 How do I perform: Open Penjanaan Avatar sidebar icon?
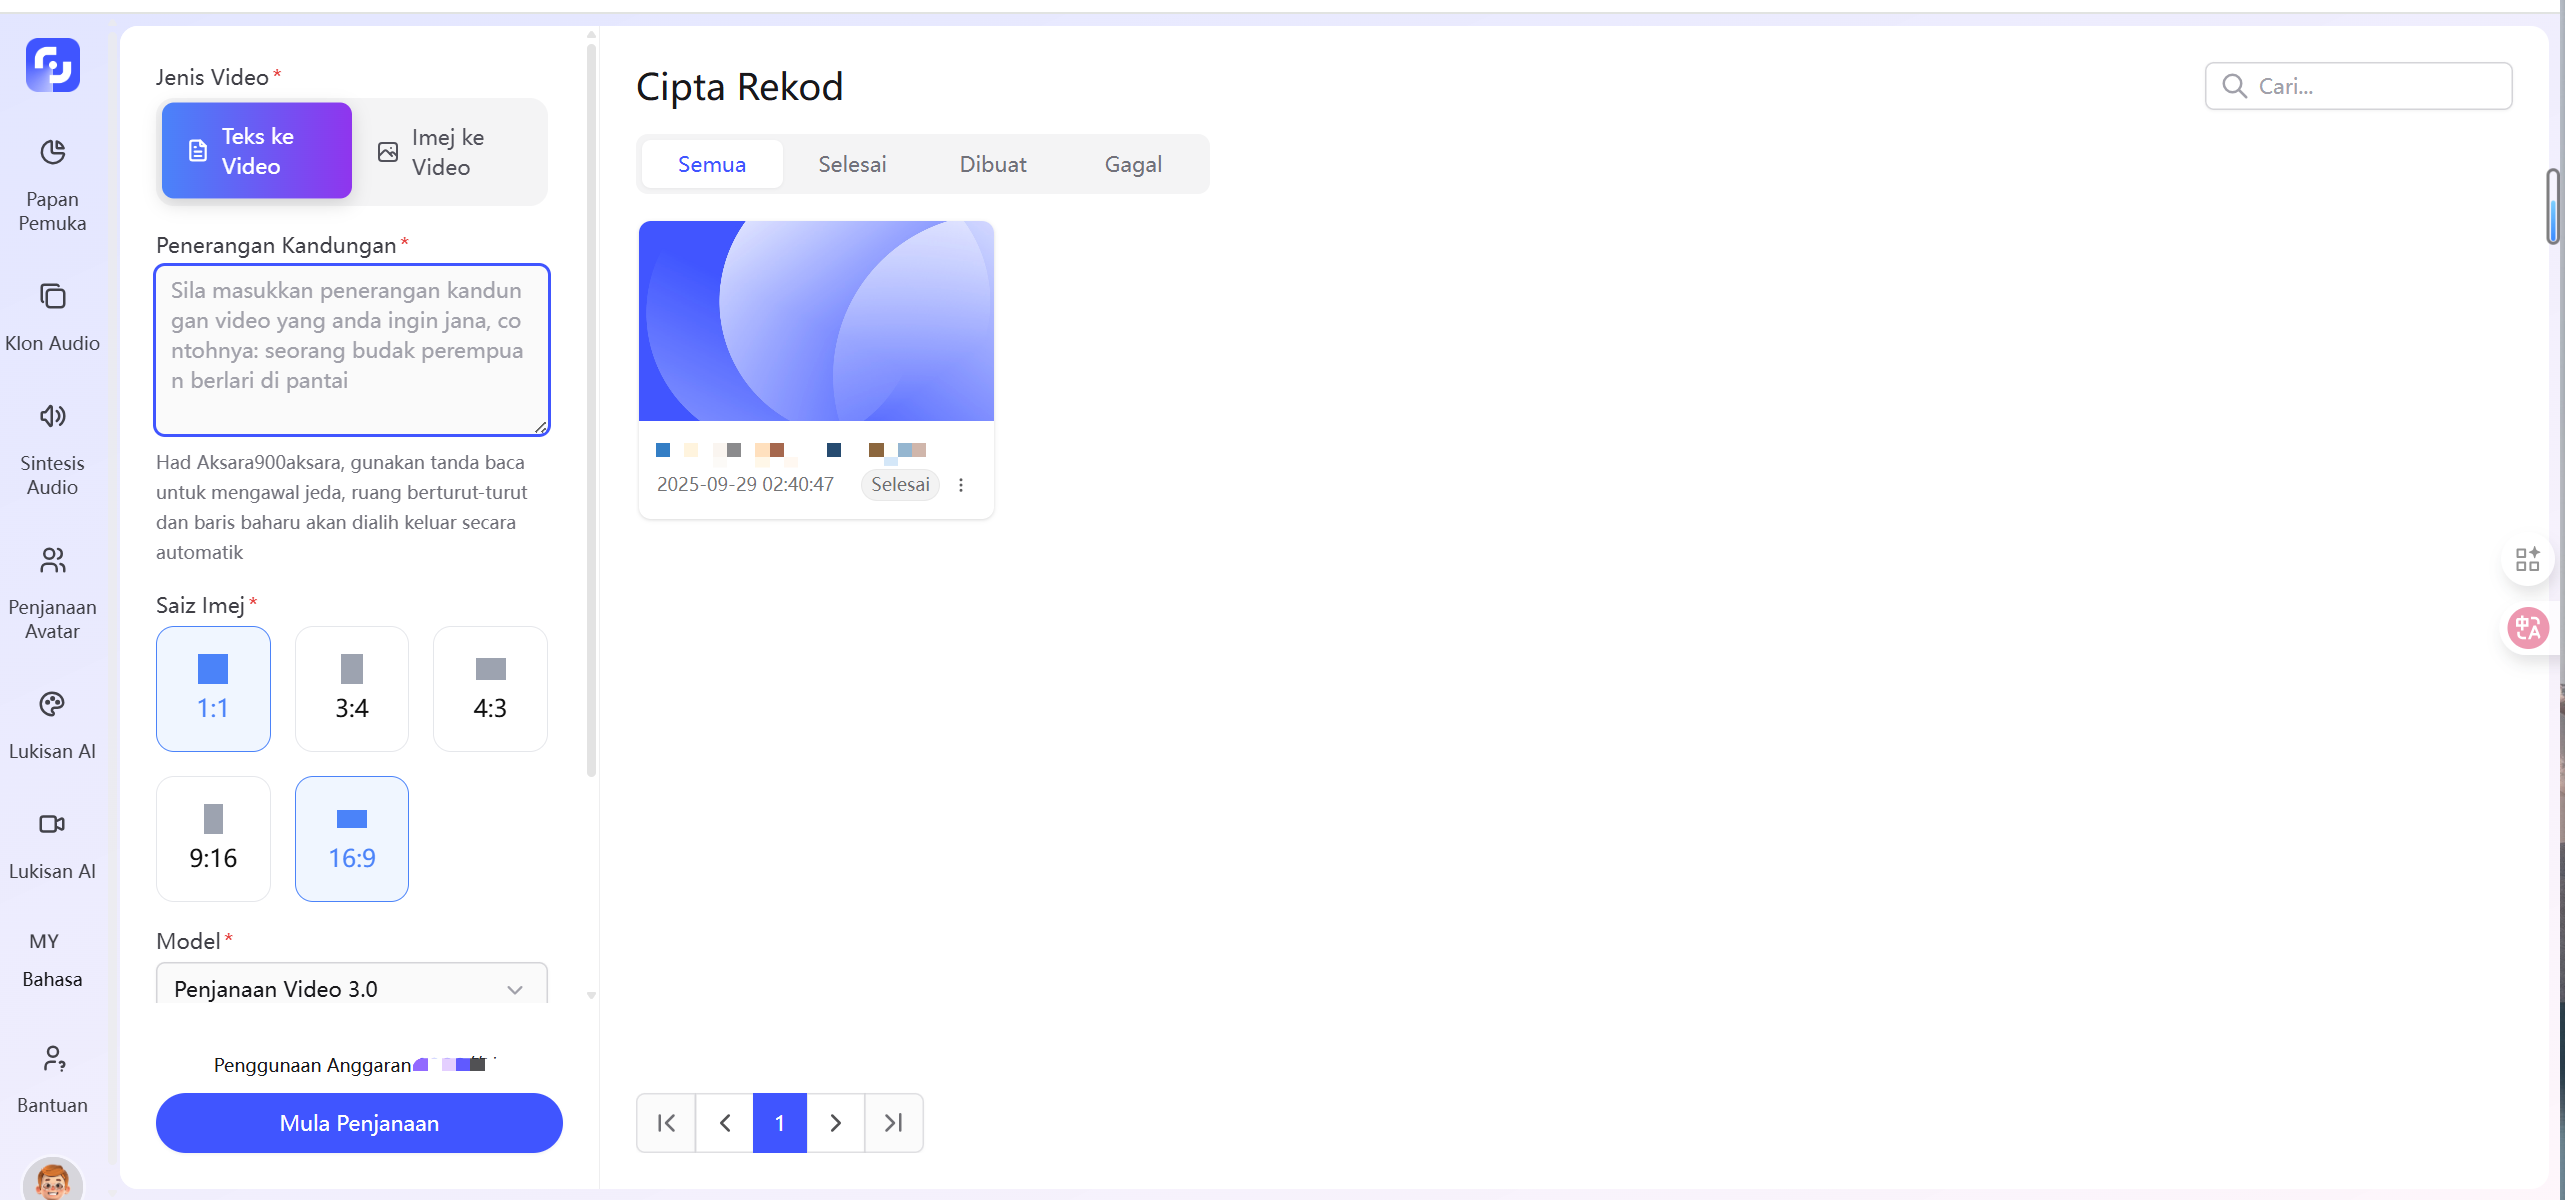[52, 561]
